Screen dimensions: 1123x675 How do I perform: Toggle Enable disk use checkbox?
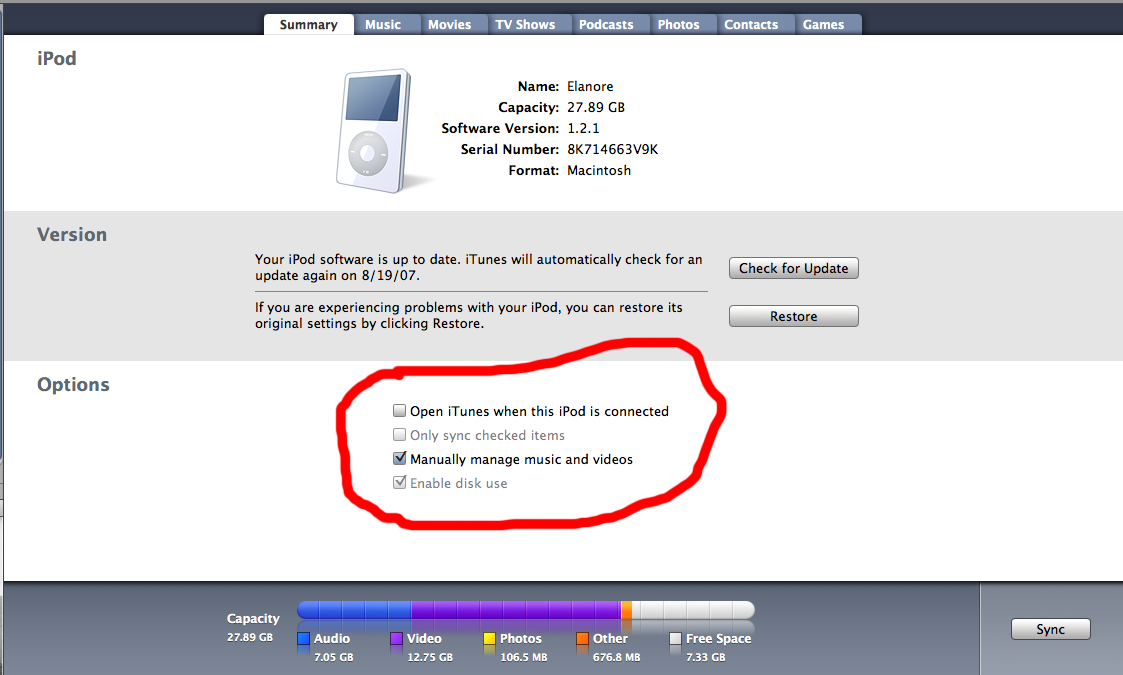pyautogui.click(x=400, y=482)
